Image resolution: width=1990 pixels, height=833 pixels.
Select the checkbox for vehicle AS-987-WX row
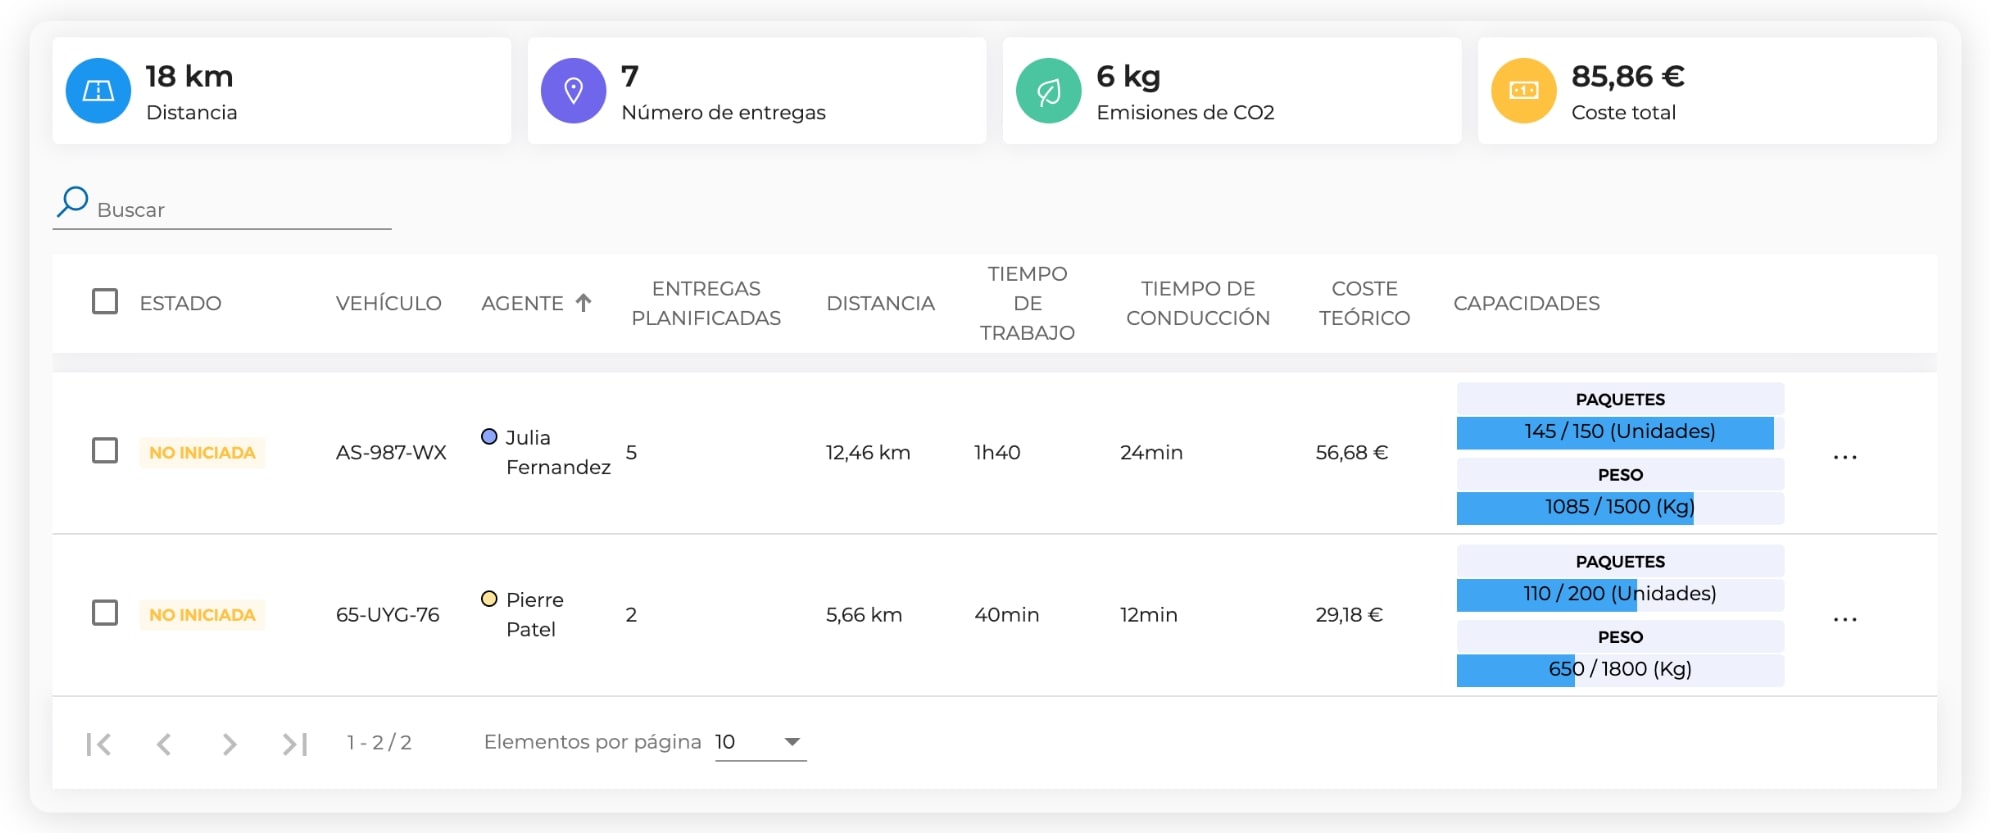pos(105,452)
